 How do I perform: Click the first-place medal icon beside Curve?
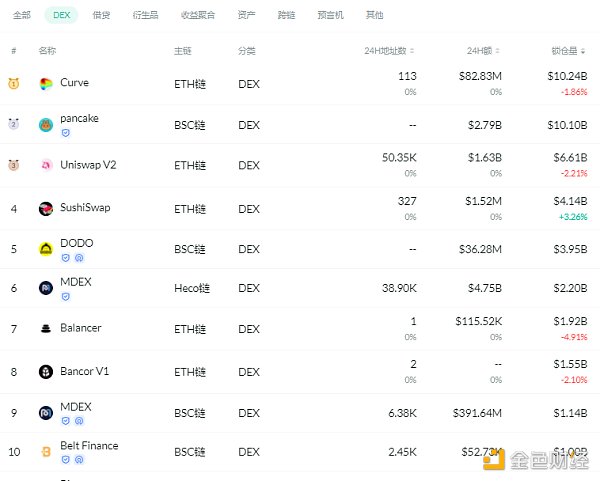click(x=14, y=84)
